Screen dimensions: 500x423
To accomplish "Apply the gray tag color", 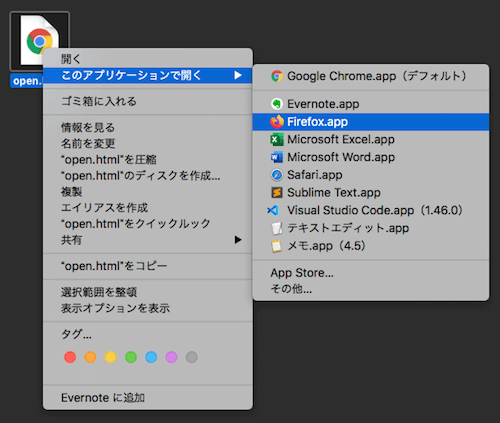I will pos(192,357).
